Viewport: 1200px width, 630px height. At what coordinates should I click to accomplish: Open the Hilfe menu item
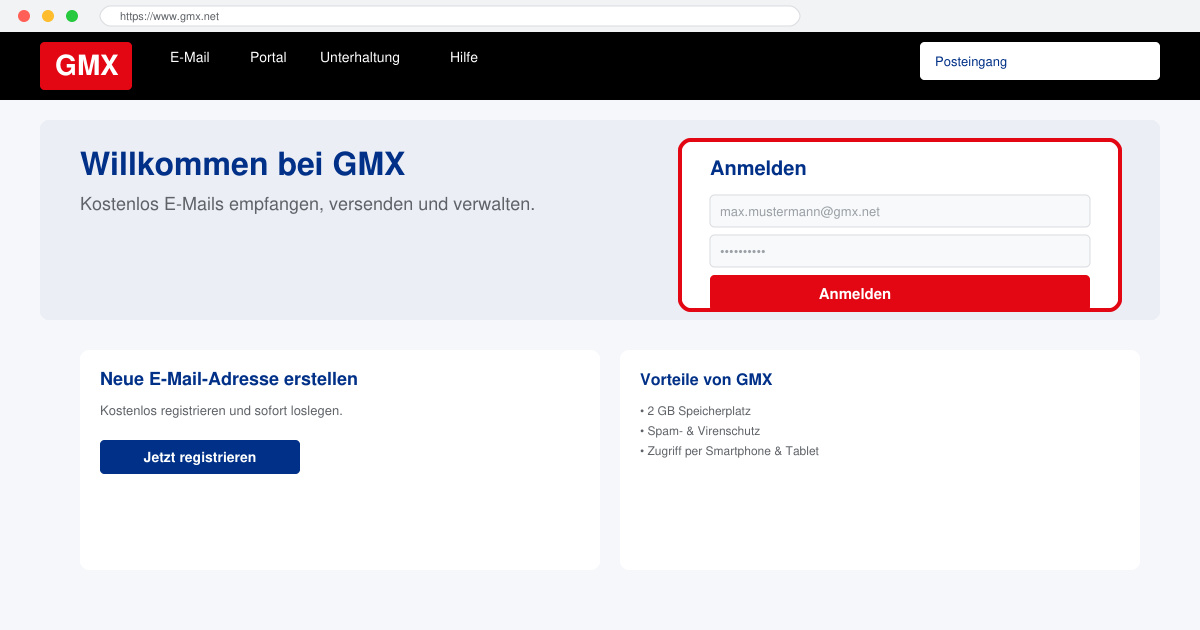[464, 58]
